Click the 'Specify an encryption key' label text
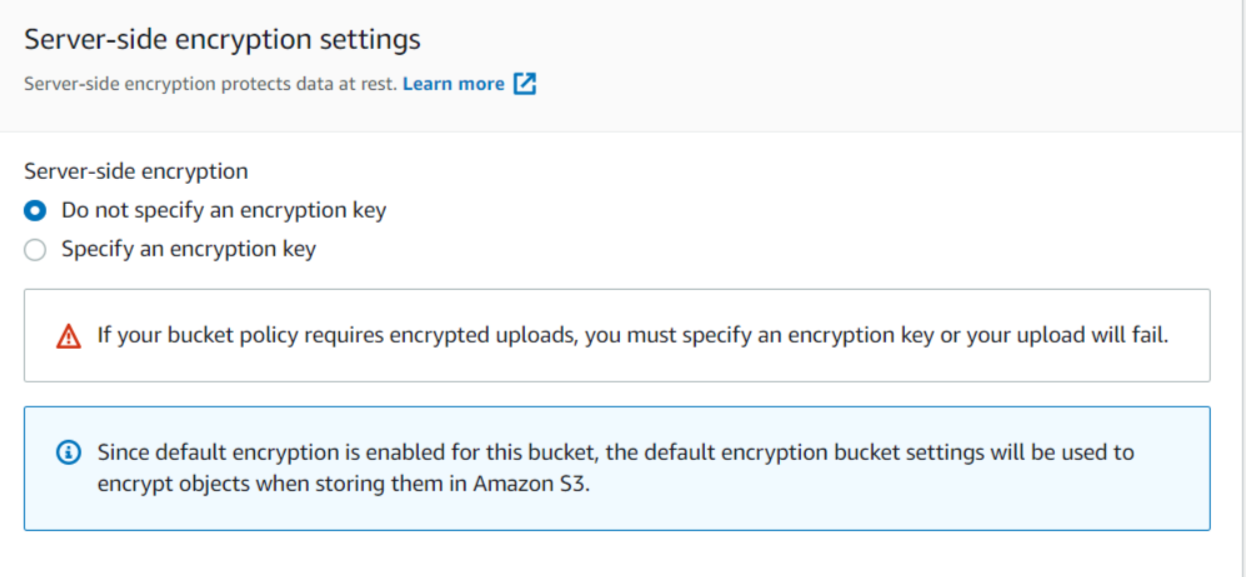The height and width of the screenshot is (577, 1246). 188,249
